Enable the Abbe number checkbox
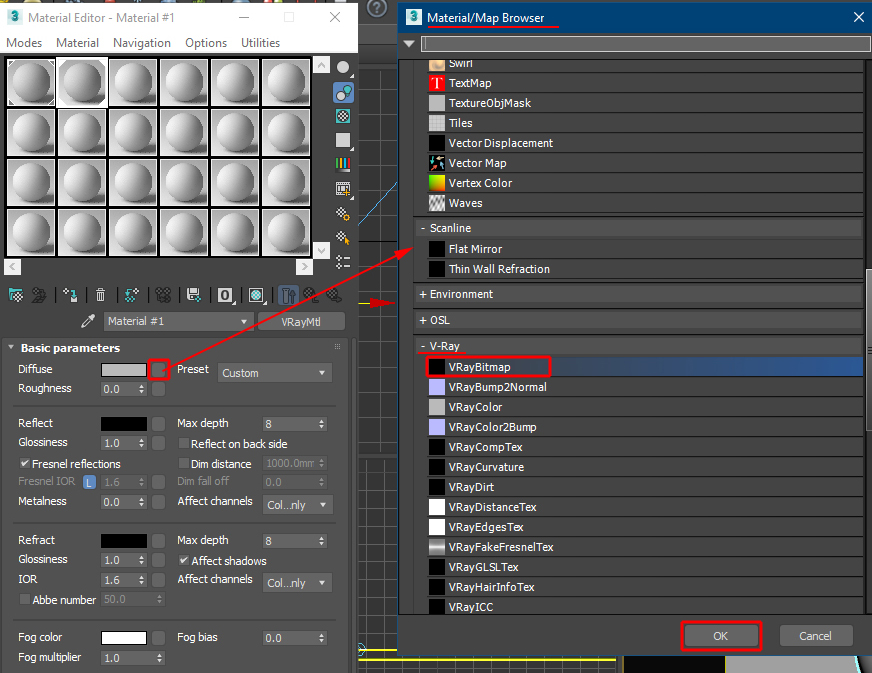Screen dimensions: 872x673 coord(24,599)
